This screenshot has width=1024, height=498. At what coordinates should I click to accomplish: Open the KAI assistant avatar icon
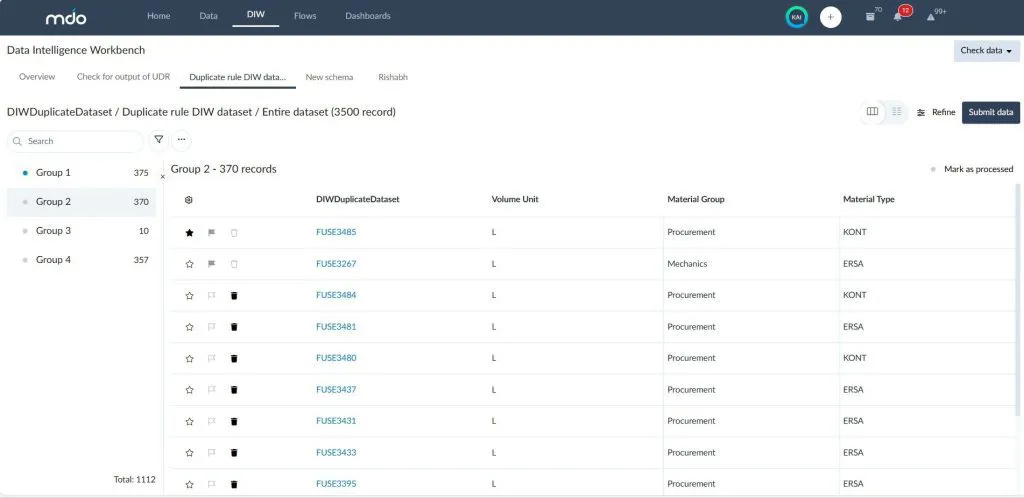click(796, 17)
